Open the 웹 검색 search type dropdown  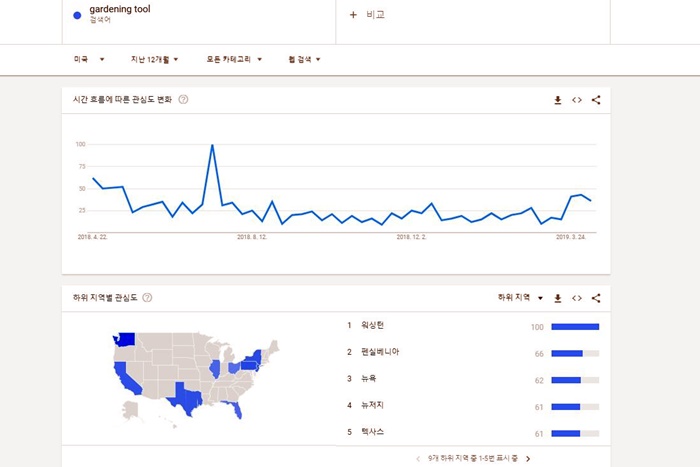[304, 59]
